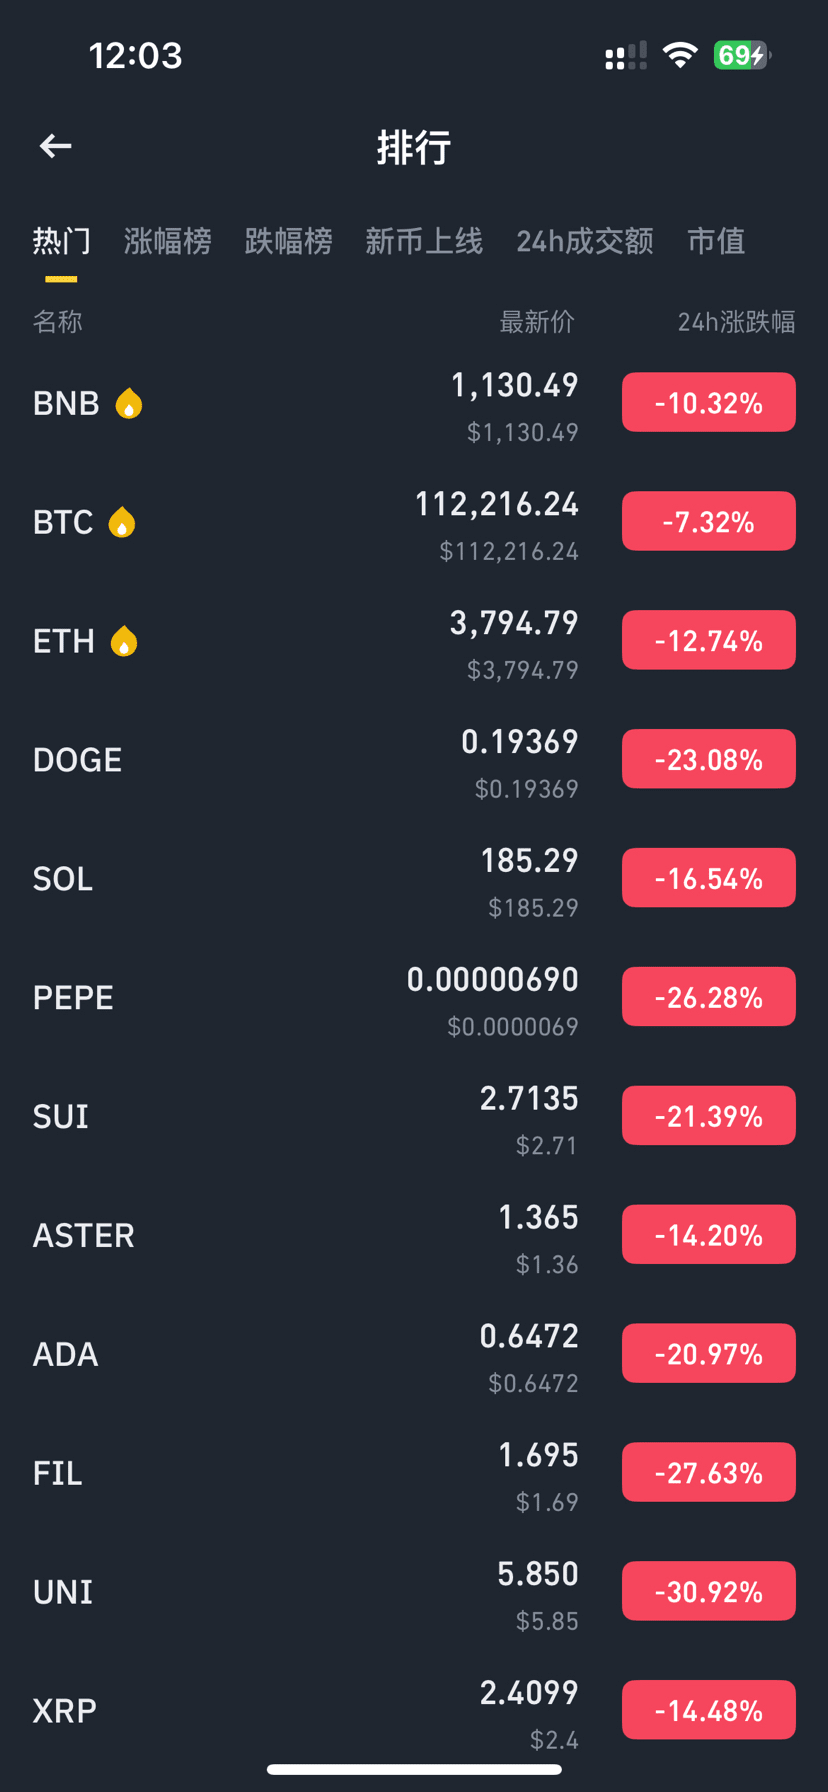This screenshot has height=1792, width=828.
Task: Tap the battery indicator icon
Action: 741,55
